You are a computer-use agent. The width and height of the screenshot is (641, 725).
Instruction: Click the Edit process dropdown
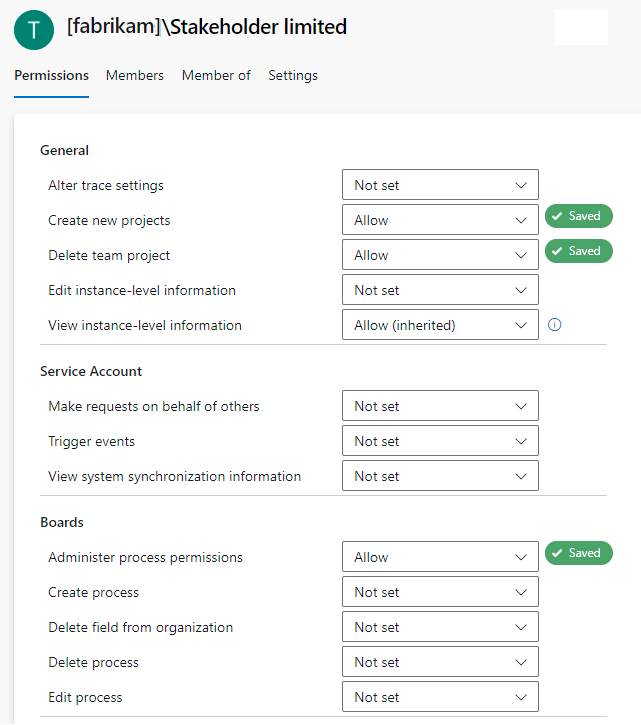pos(440,697)
